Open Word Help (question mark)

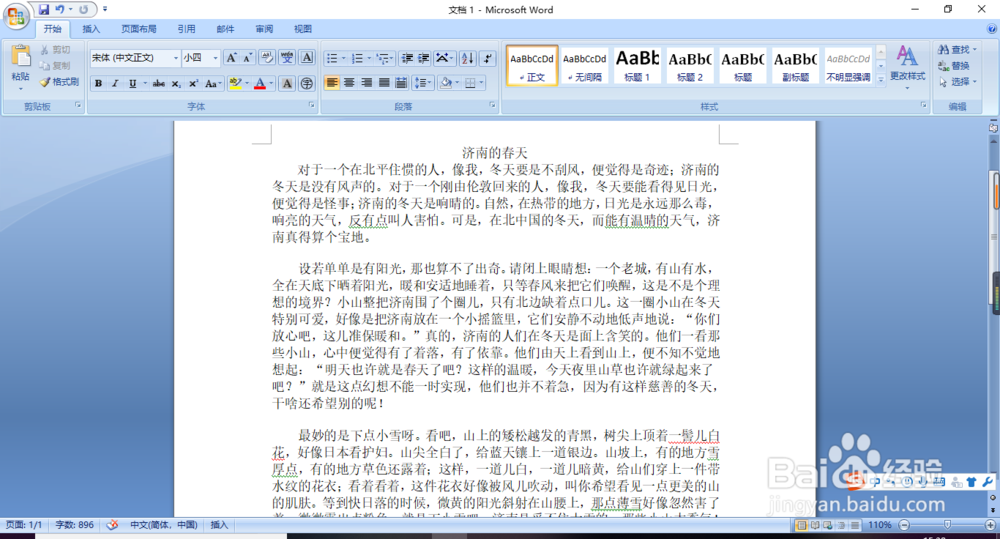[x=992, y=29]
